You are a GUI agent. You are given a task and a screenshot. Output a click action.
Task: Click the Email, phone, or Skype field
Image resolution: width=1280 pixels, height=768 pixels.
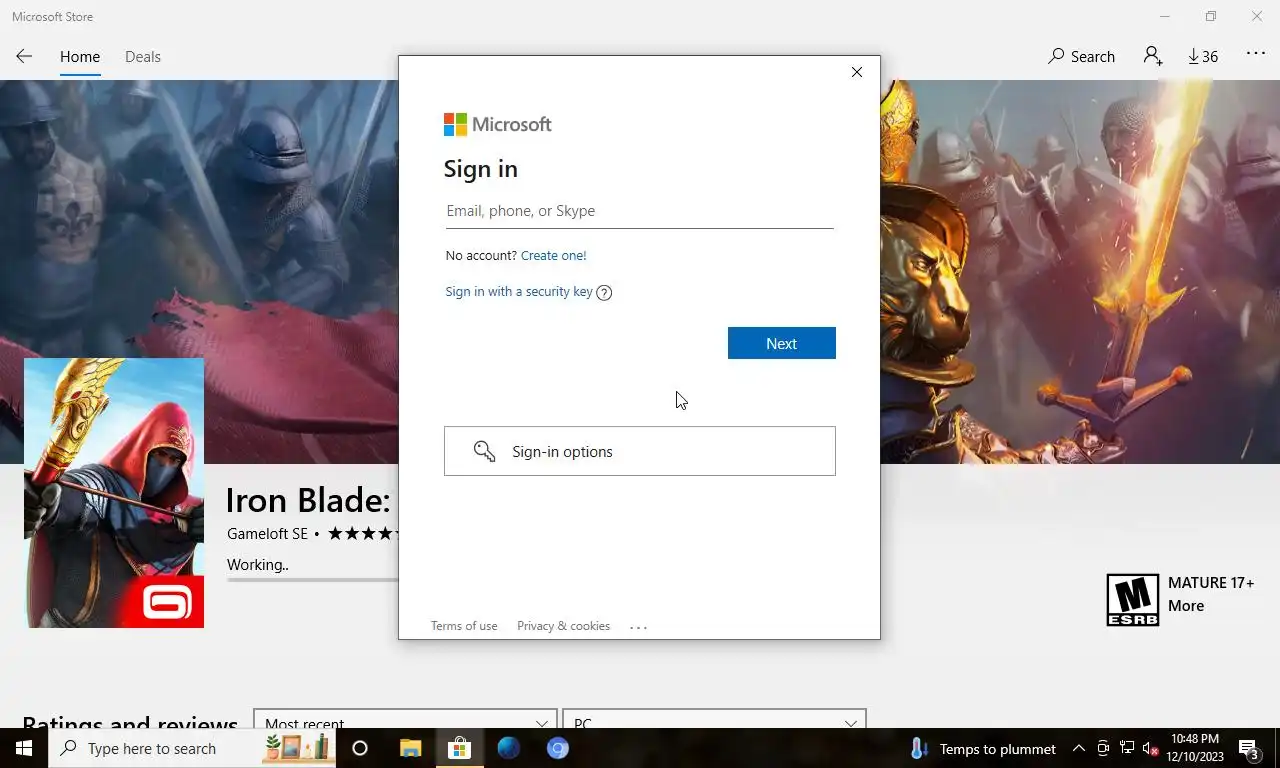[x=639, y=211]
